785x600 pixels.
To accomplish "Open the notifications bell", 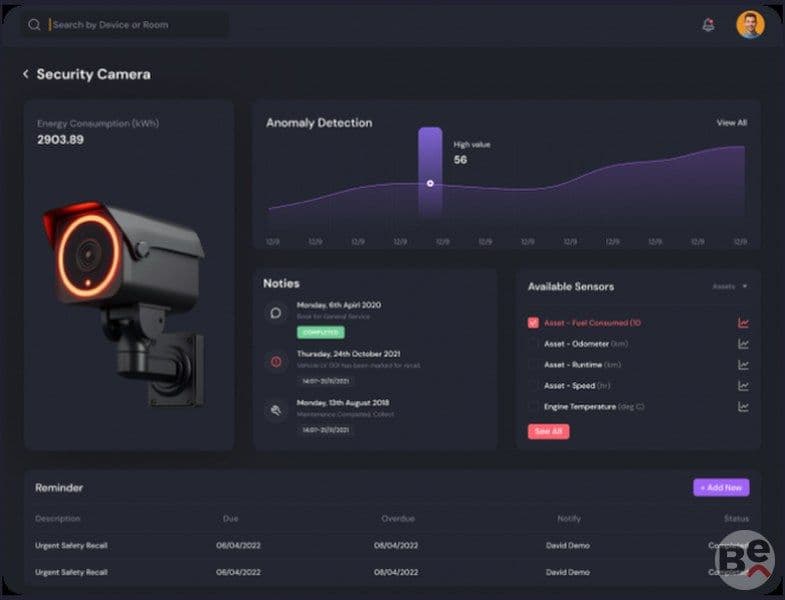I will pos(708,25).
